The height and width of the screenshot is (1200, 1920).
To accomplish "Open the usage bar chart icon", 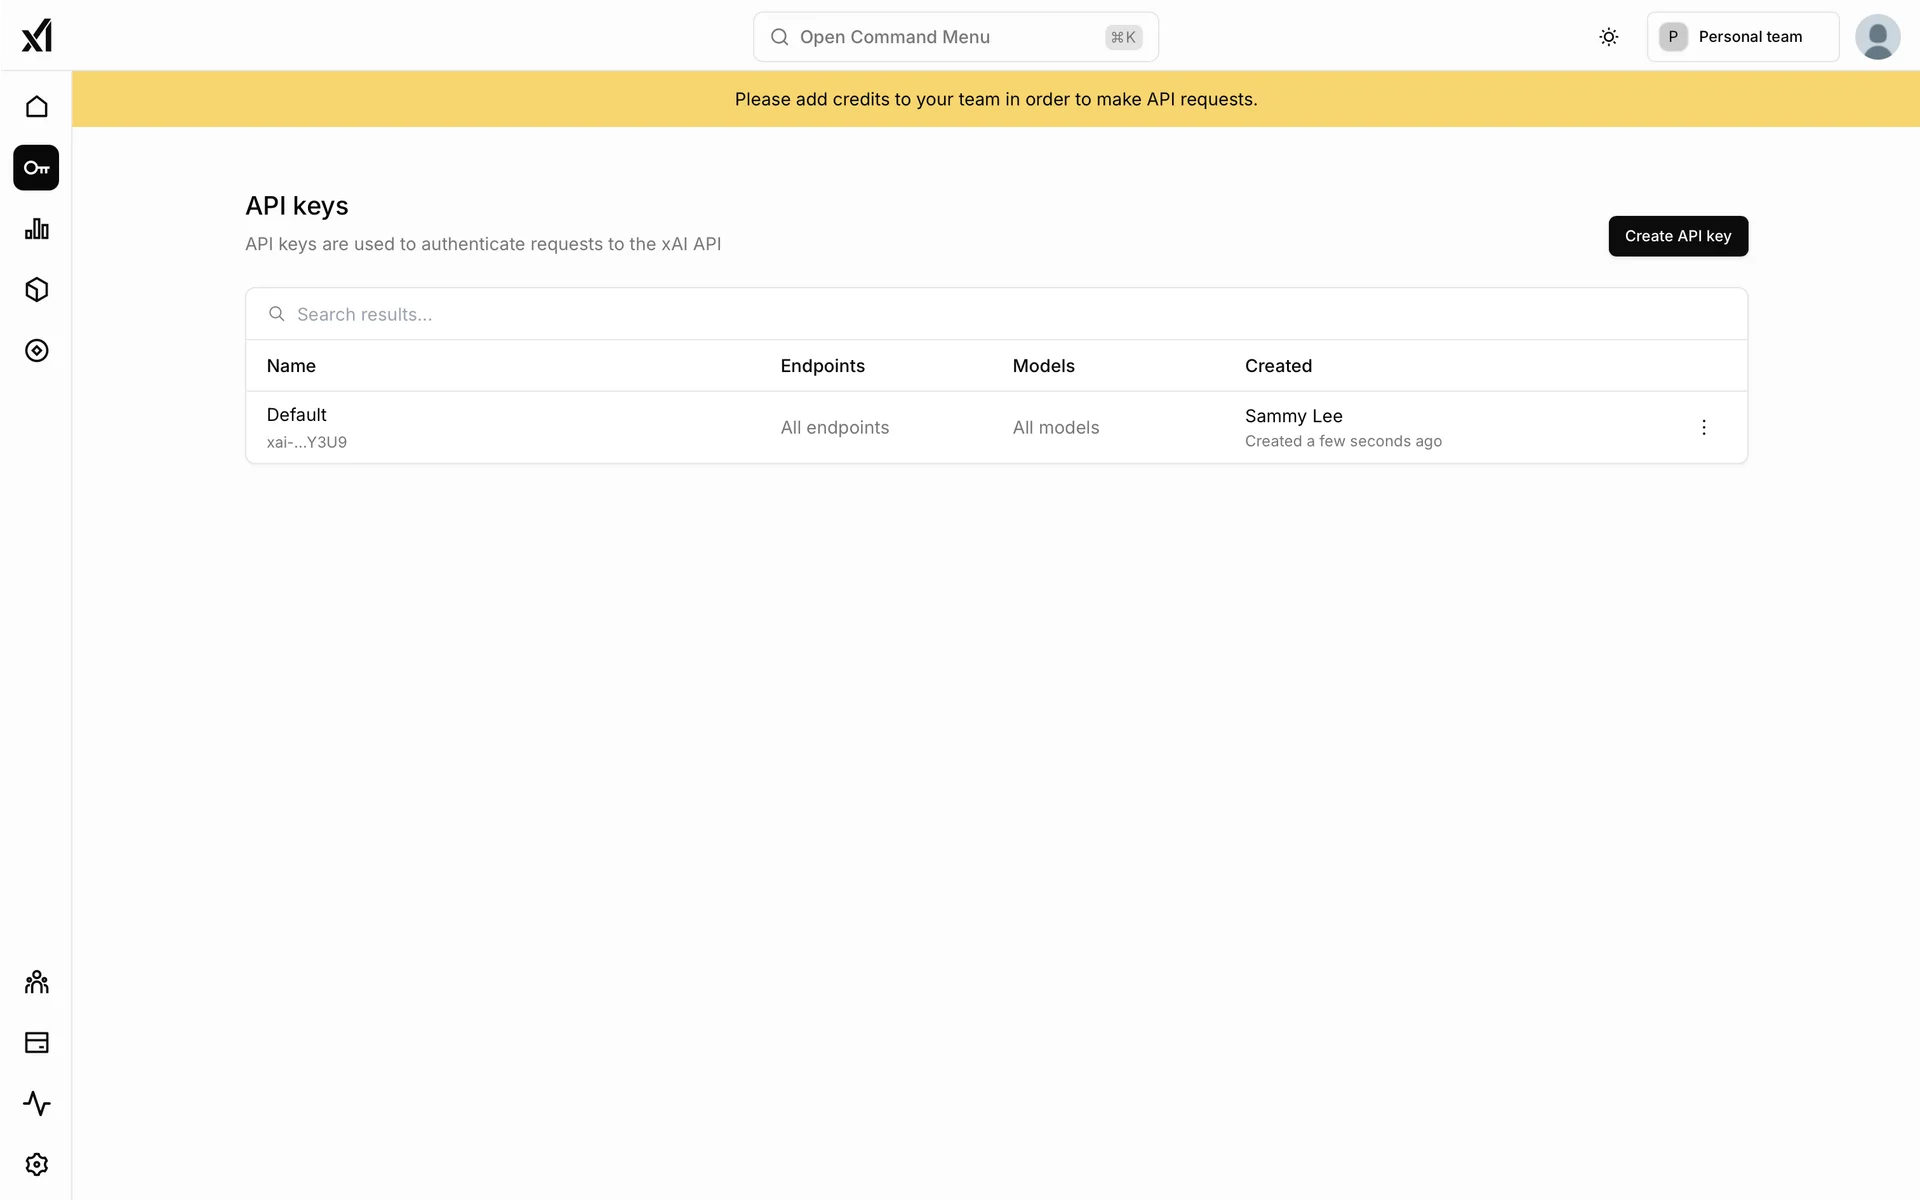I will (x=36, y=229).
